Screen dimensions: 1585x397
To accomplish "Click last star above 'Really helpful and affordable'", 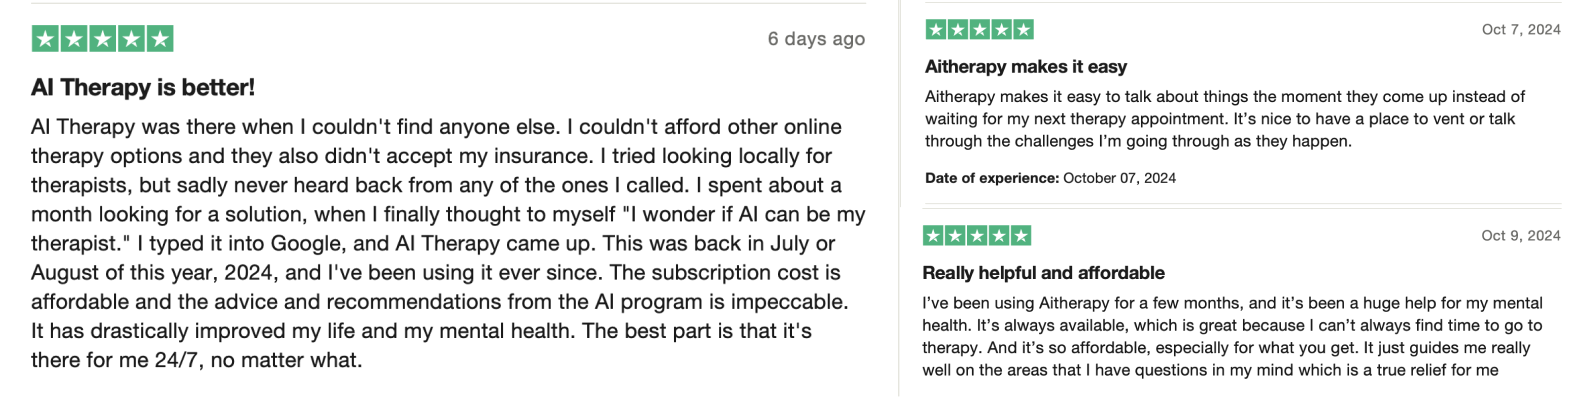I will [1021, 236].
